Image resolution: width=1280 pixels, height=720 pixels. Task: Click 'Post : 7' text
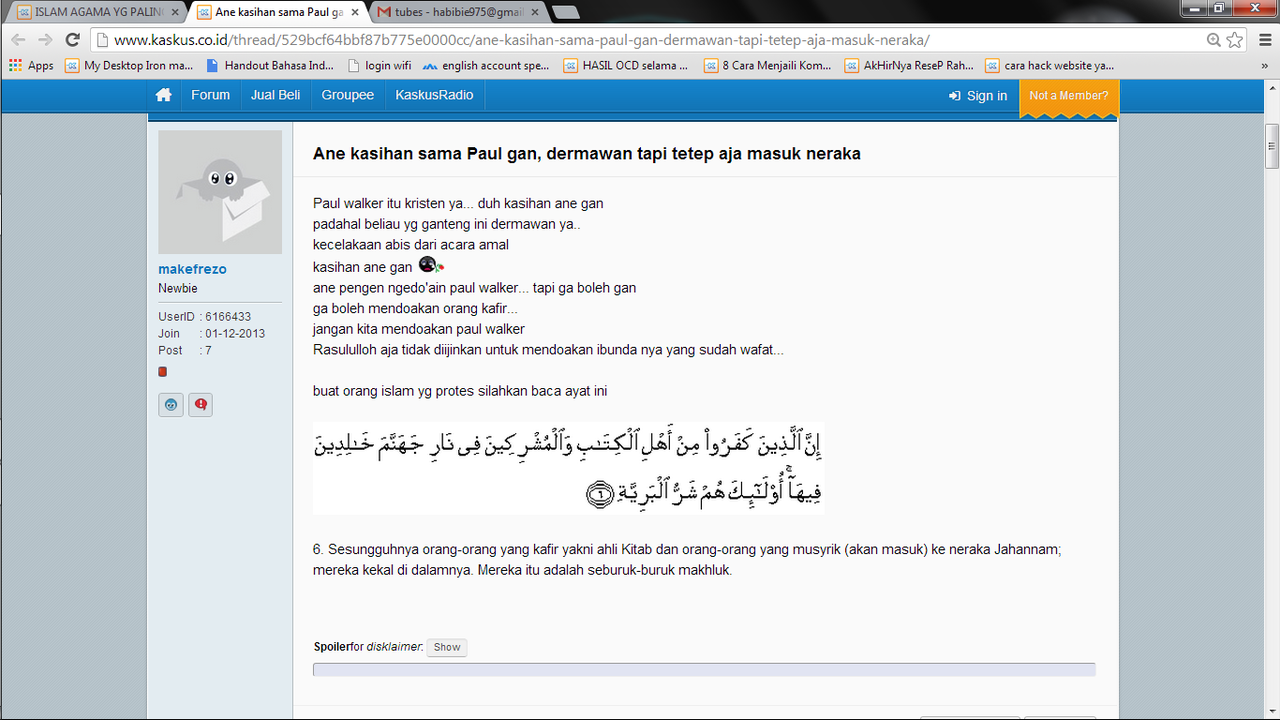(x=185, y=351)
